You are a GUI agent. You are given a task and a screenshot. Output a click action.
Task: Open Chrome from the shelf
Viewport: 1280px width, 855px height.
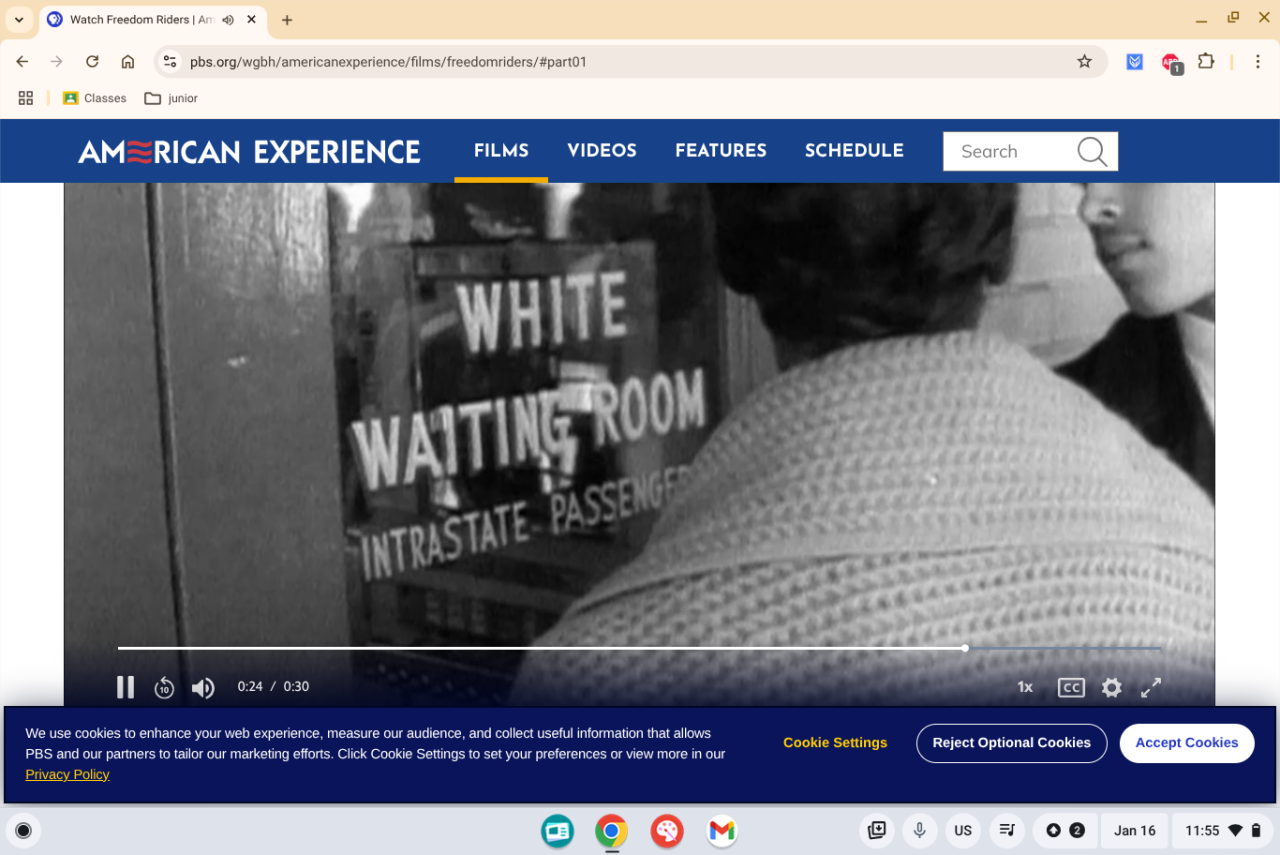pos(611,831)
